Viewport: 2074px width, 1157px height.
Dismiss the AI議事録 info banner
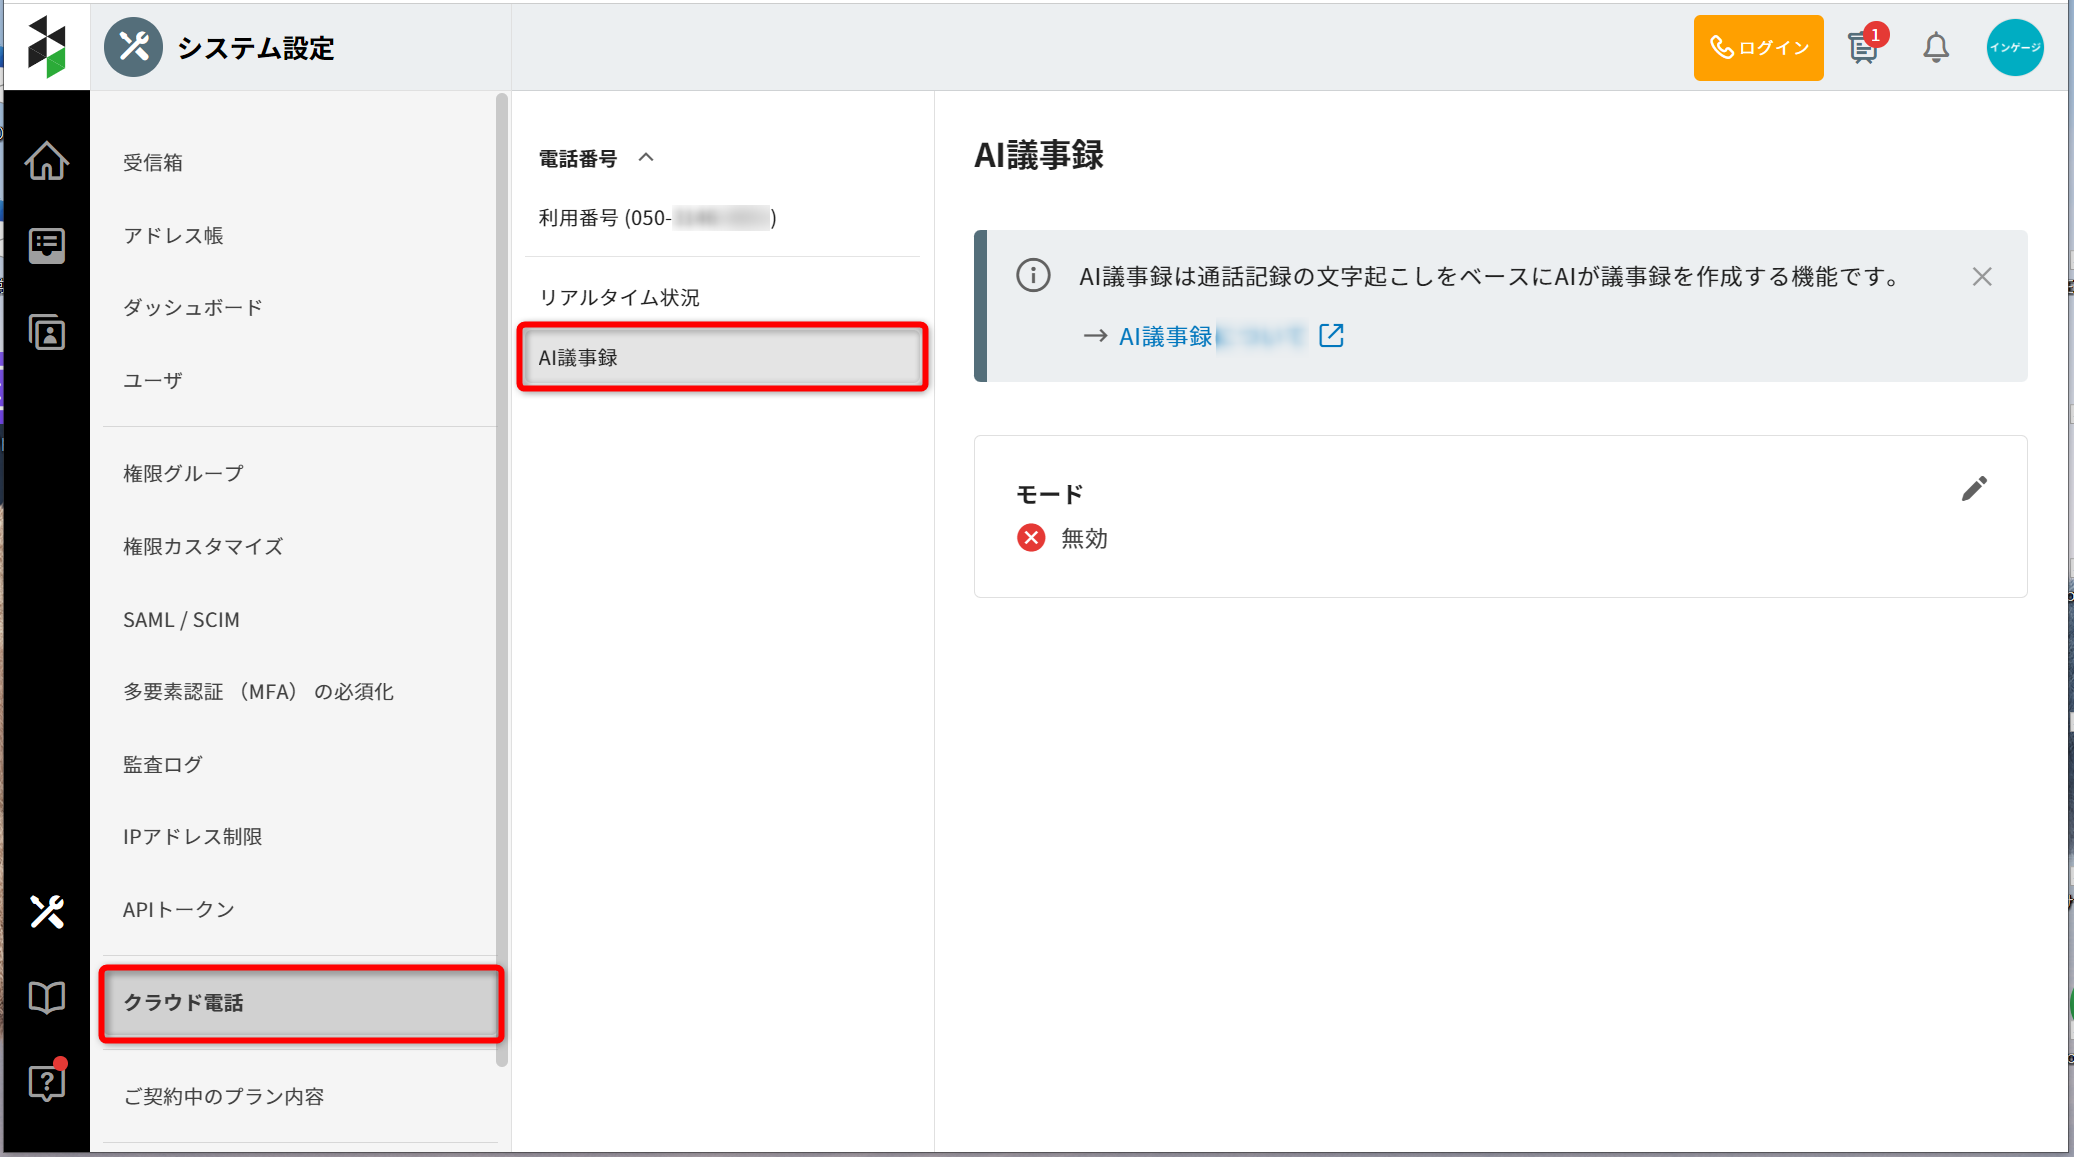pyautogui.click(x=1982, y=276)
